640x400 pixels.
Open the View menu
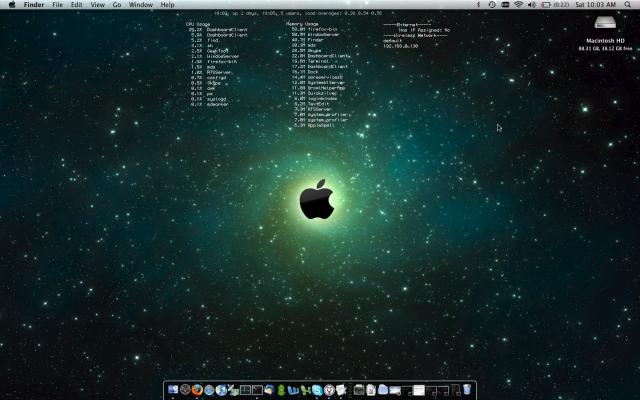coord(98,4)
